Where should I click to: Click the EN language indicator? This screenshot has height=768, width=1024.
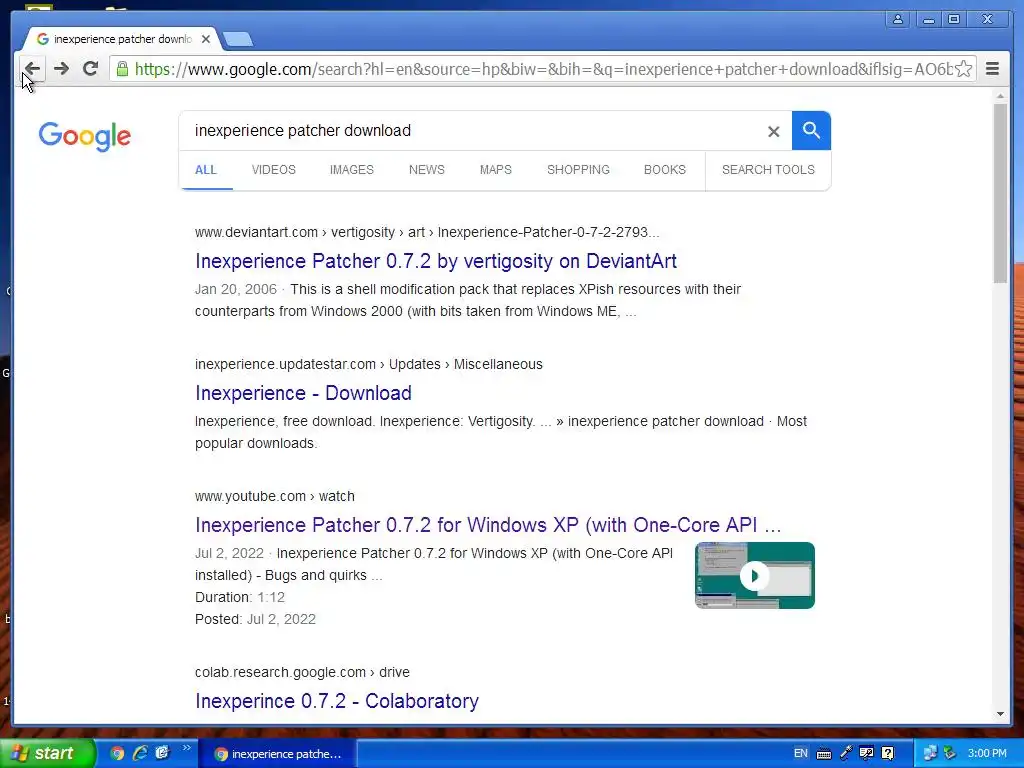pyautogui.click(x=801, y=754)
